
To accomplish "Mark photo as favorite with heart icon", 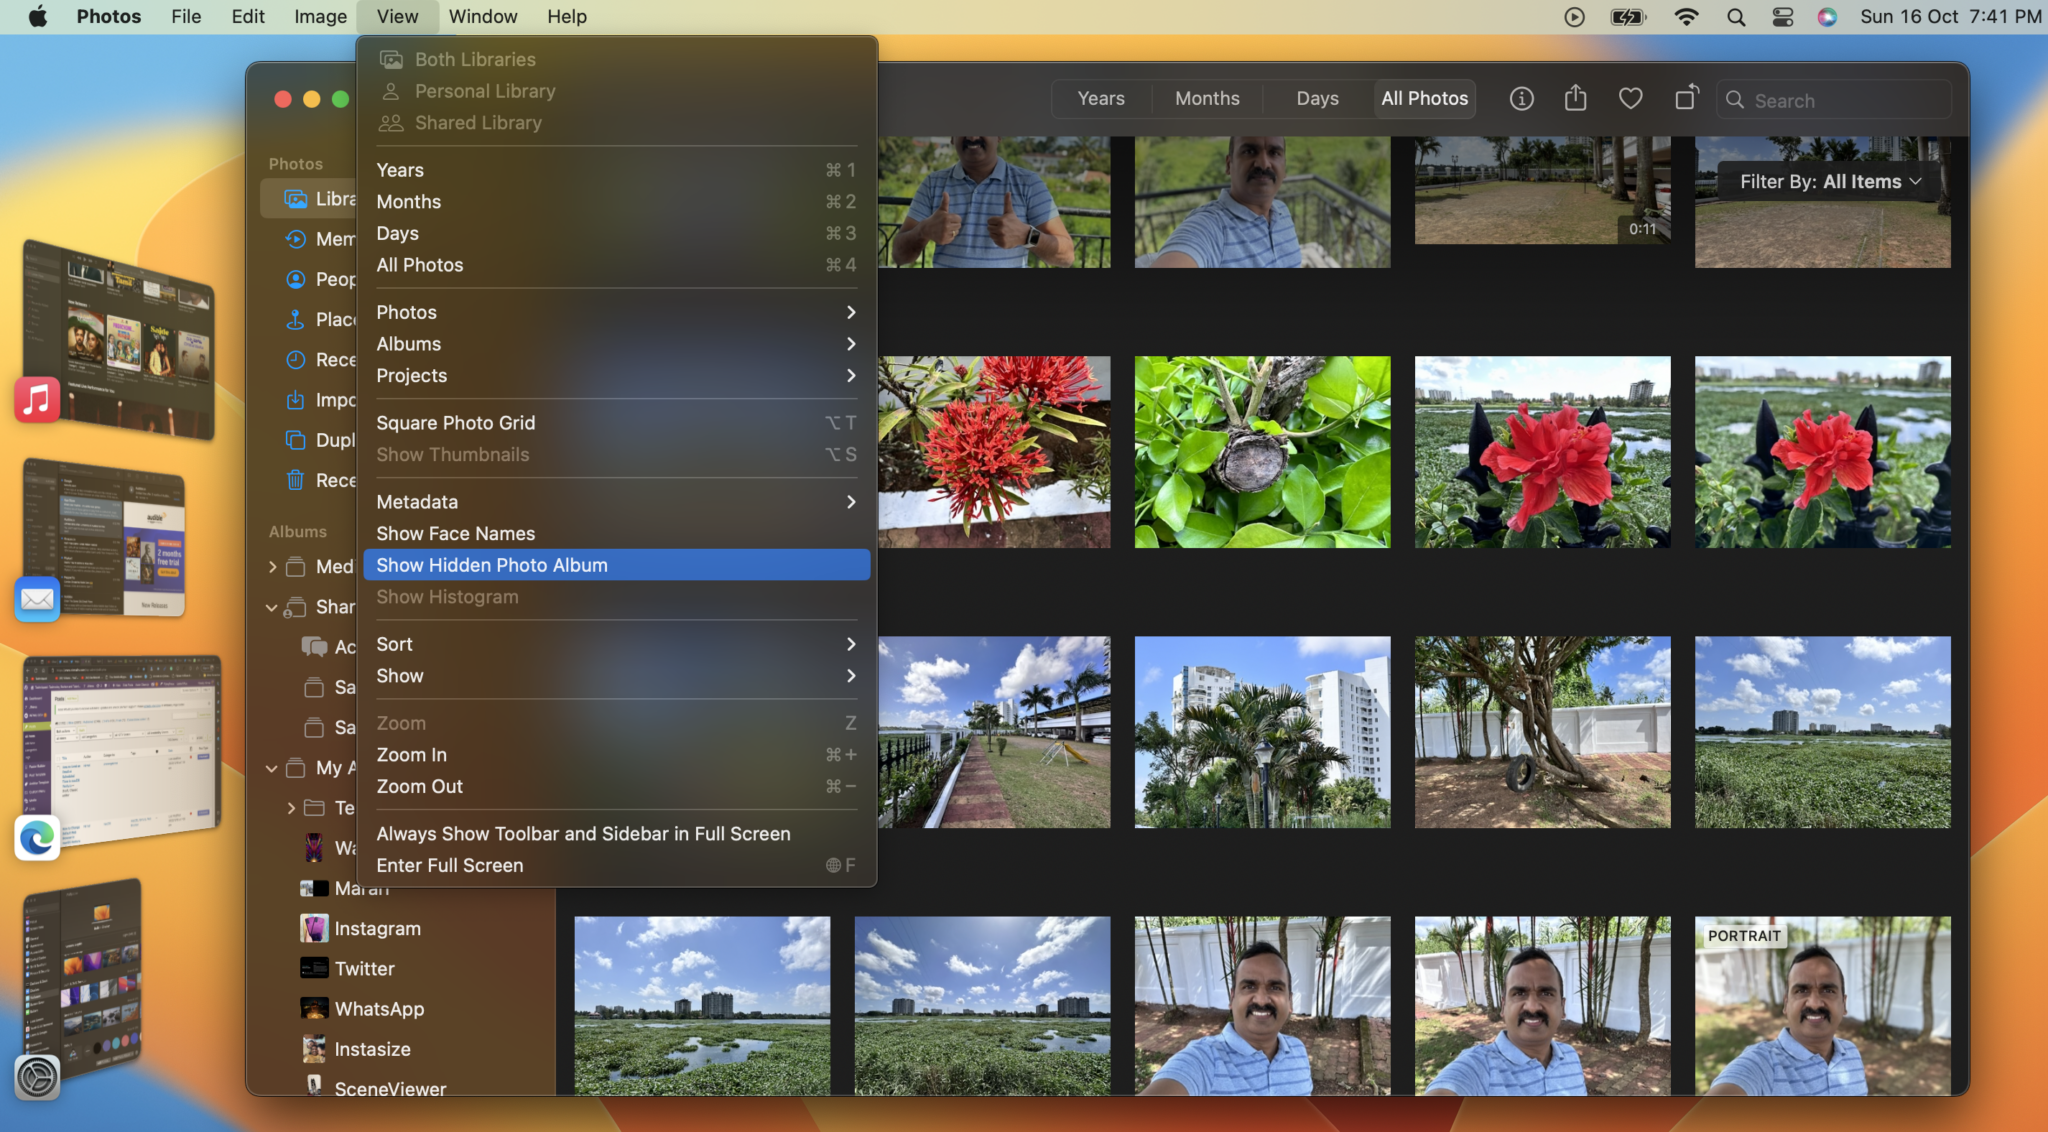I will (1630, 99).
